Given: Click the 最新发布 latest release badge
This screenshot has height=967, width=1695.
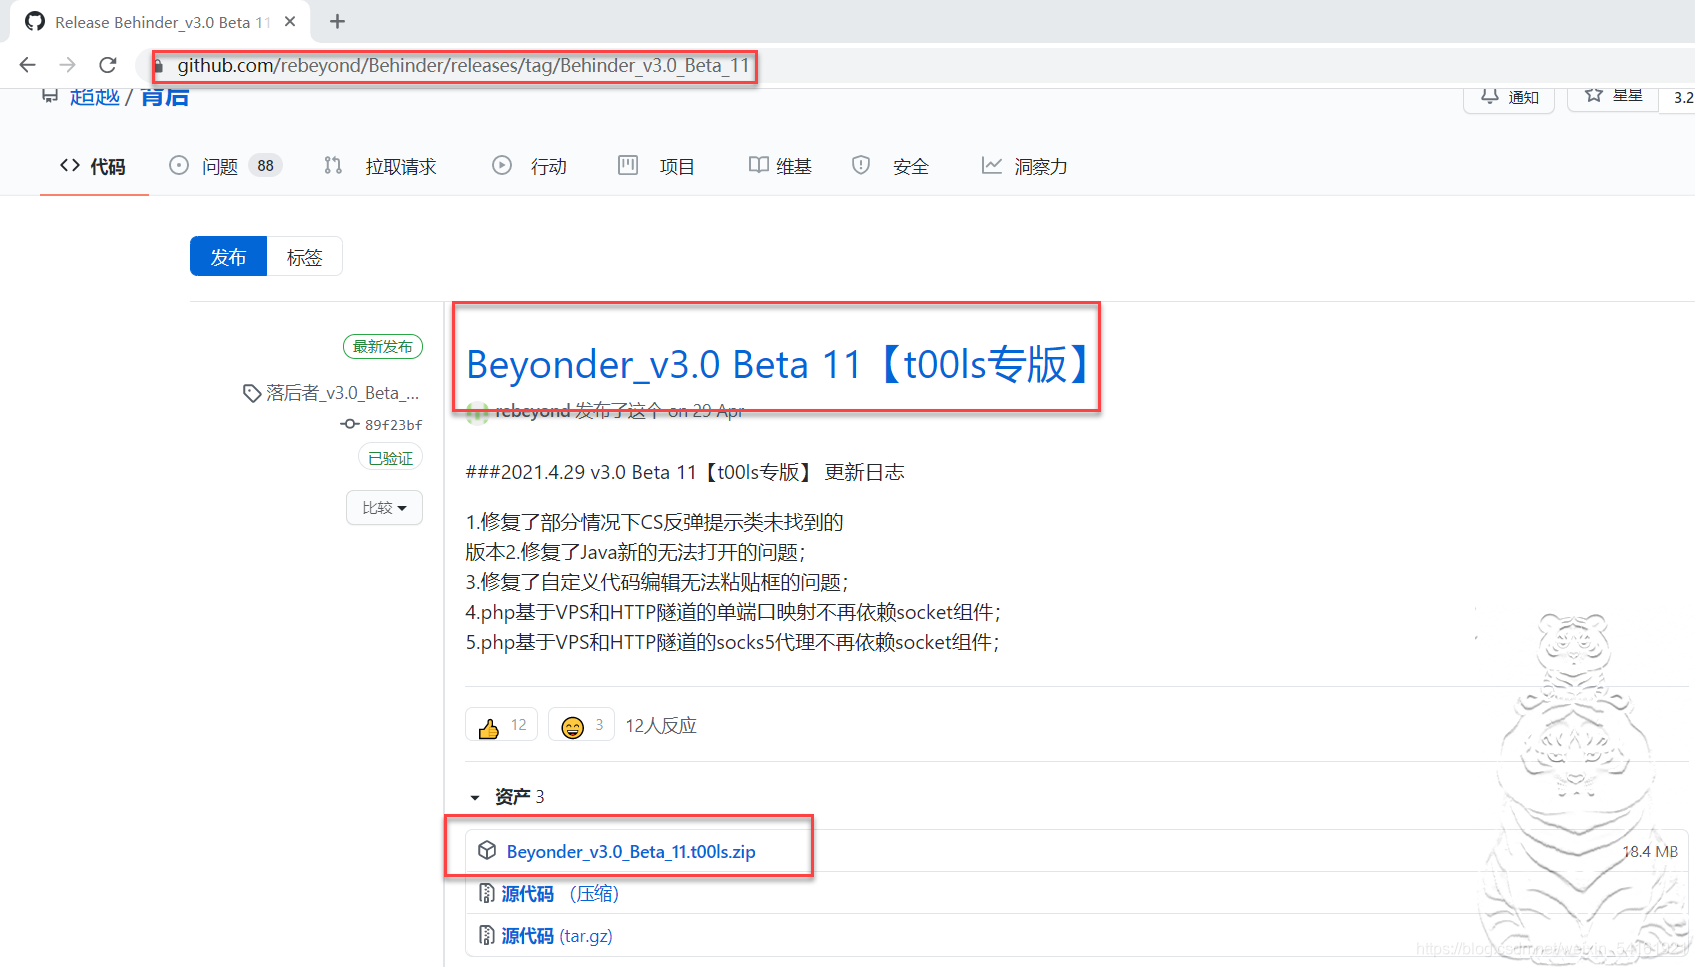Looking at the screenshot, I should tap(383, 346).
